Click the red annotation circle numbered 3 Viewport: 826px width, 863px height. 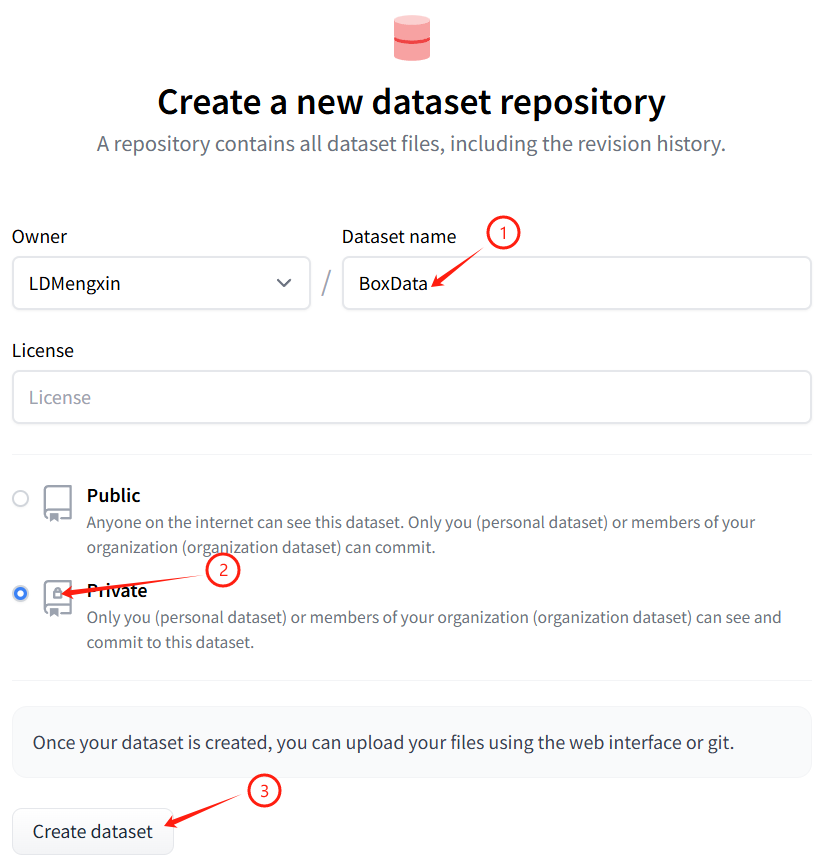point(264,792)
